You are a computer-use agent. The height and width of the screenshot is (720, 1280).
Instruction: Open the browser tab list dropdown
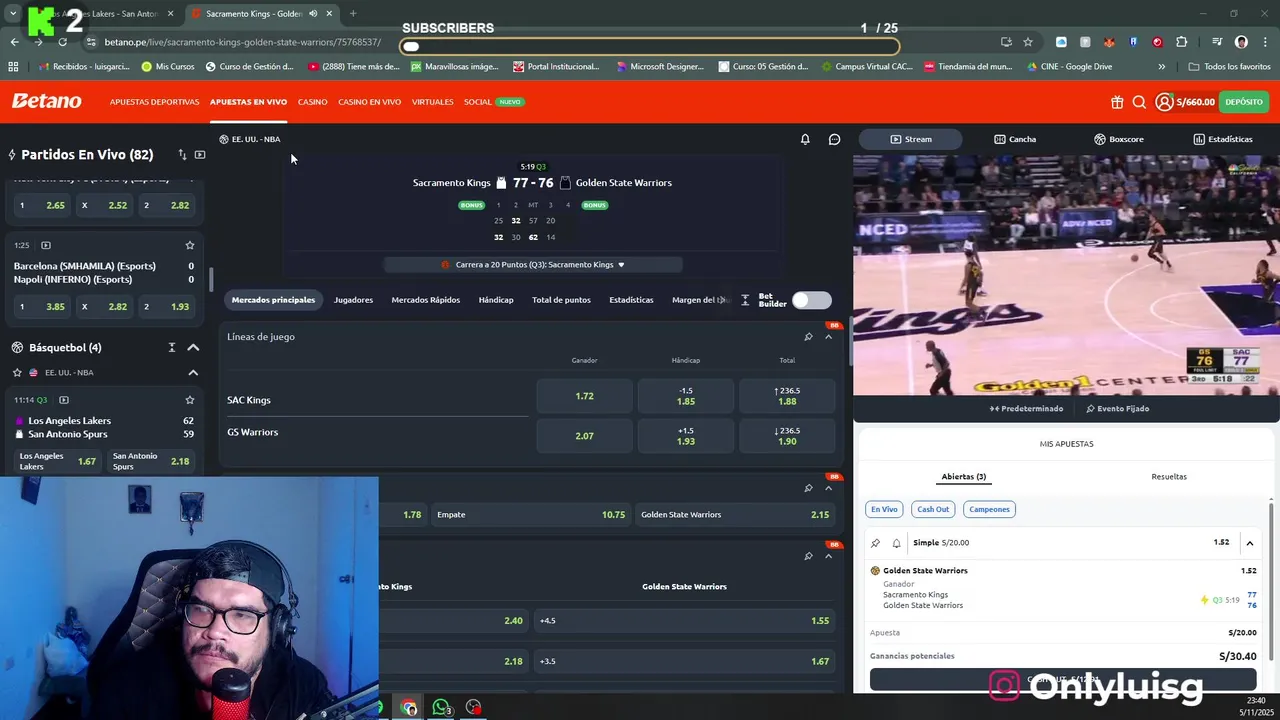(x=13, y=14)
